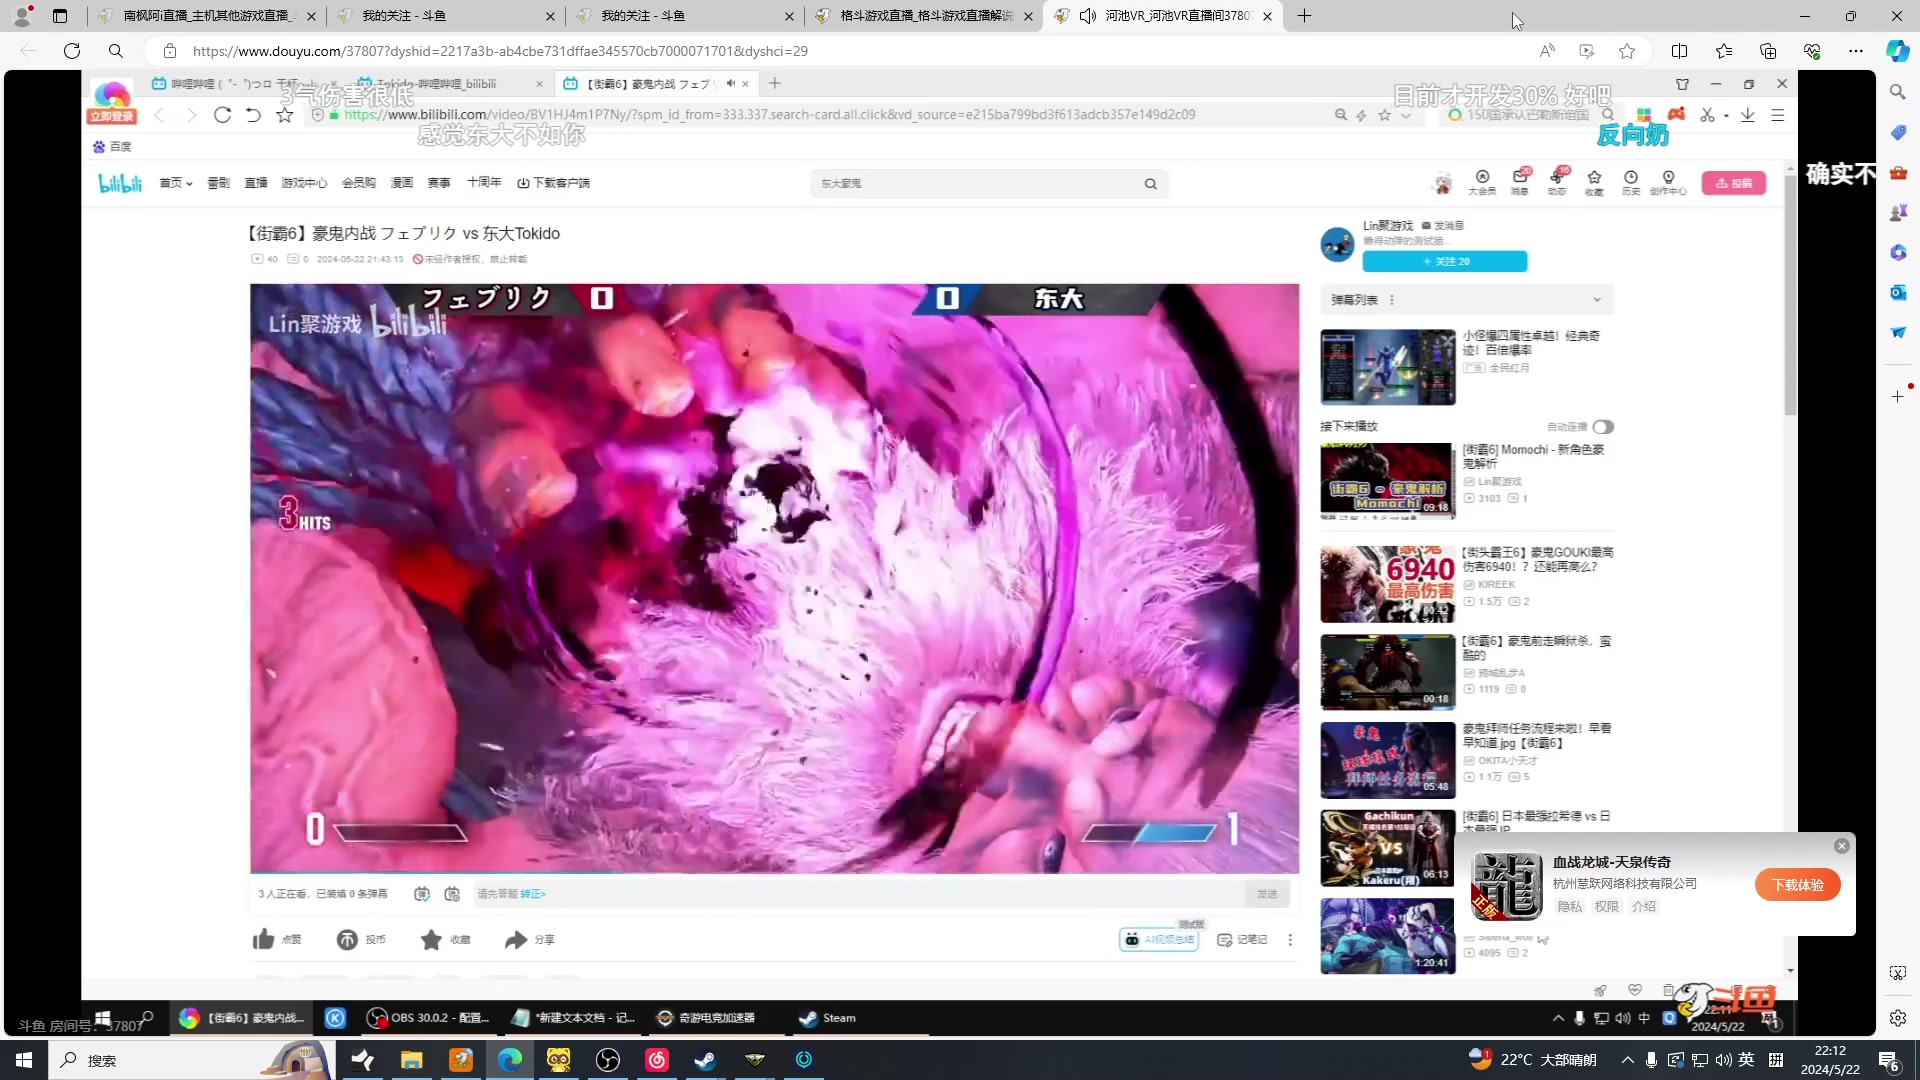Open the 豪鬼拜师任务流程 video thumbnail
Screen dimensions: 1920x1080
coord(1388,760)
